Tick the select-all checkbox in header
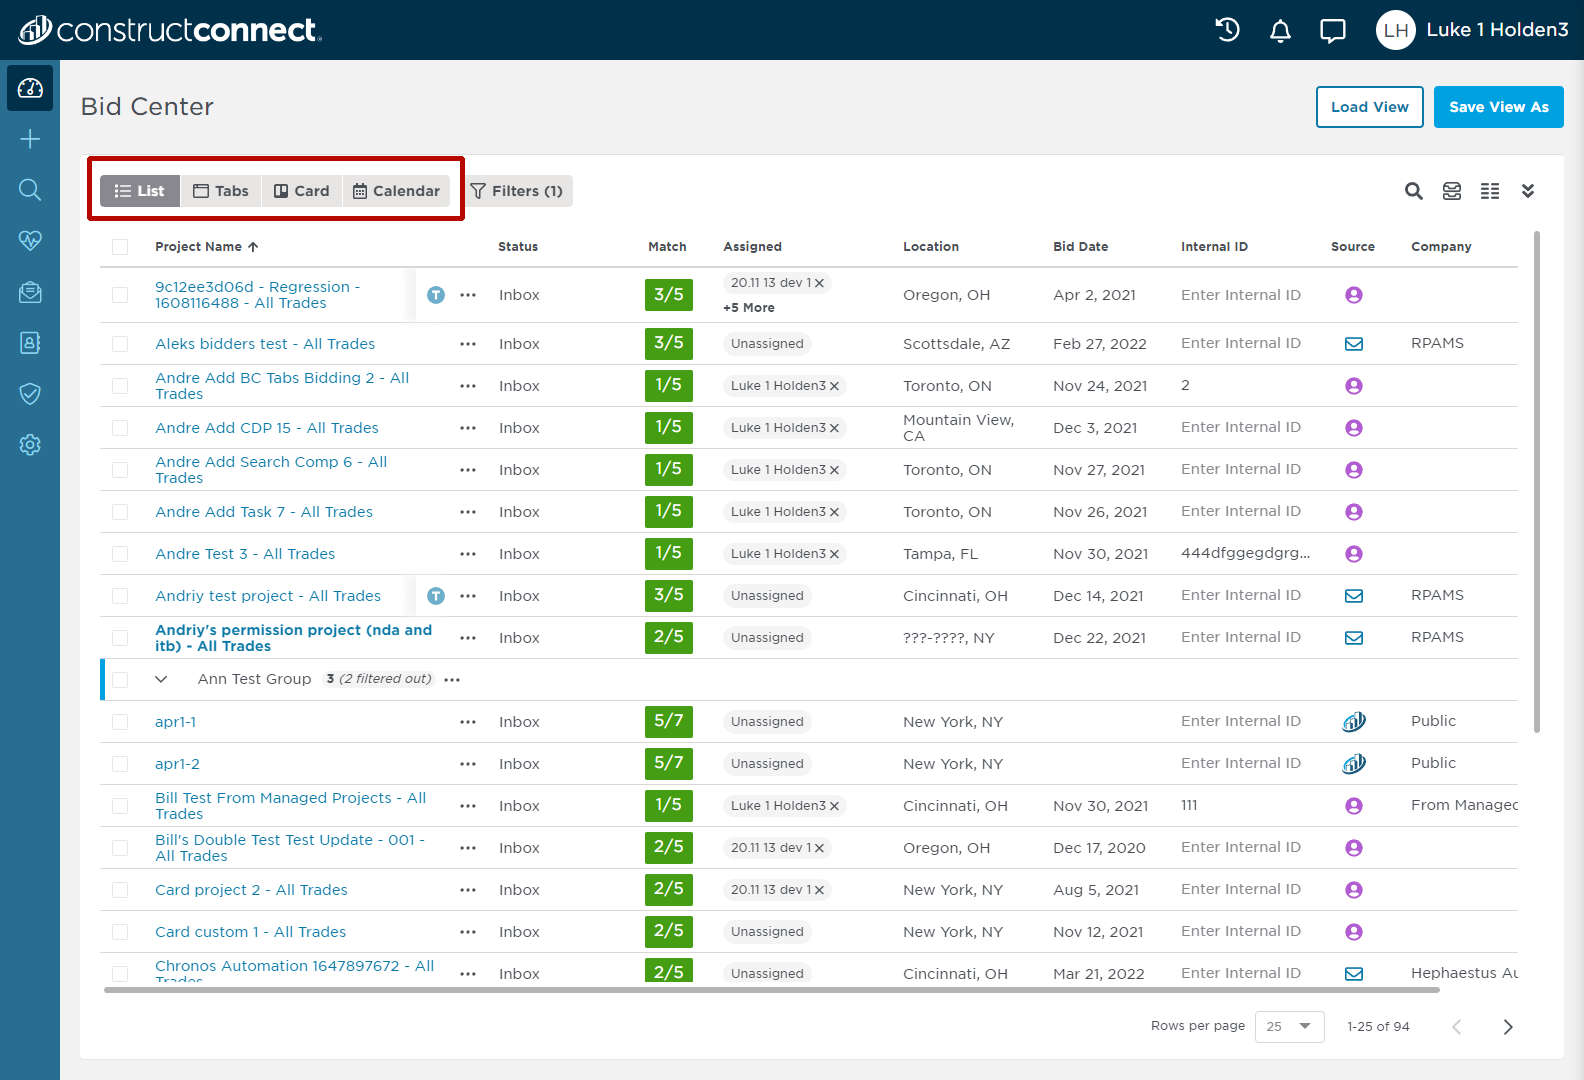Viewport: 1584px width, 1080px height. tap(120, 247)
